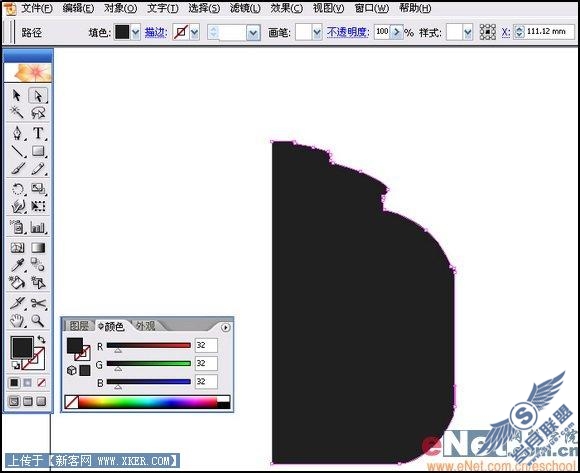The width and height of the screenshot is (580, 473).
Task: Switch to the 图层 panel tab
Action: [x=79, y=326]
